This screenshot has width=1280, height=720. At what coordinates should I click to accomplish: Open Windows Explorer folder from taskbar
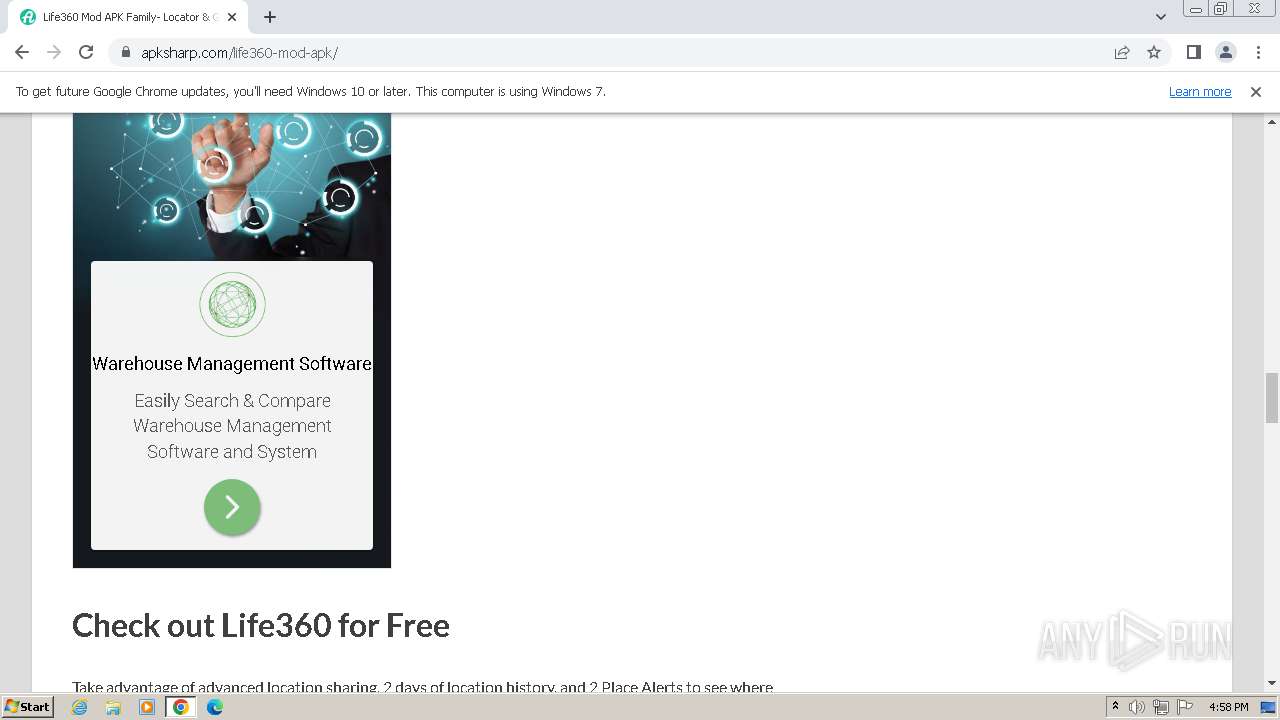click(x=113, y=707)
